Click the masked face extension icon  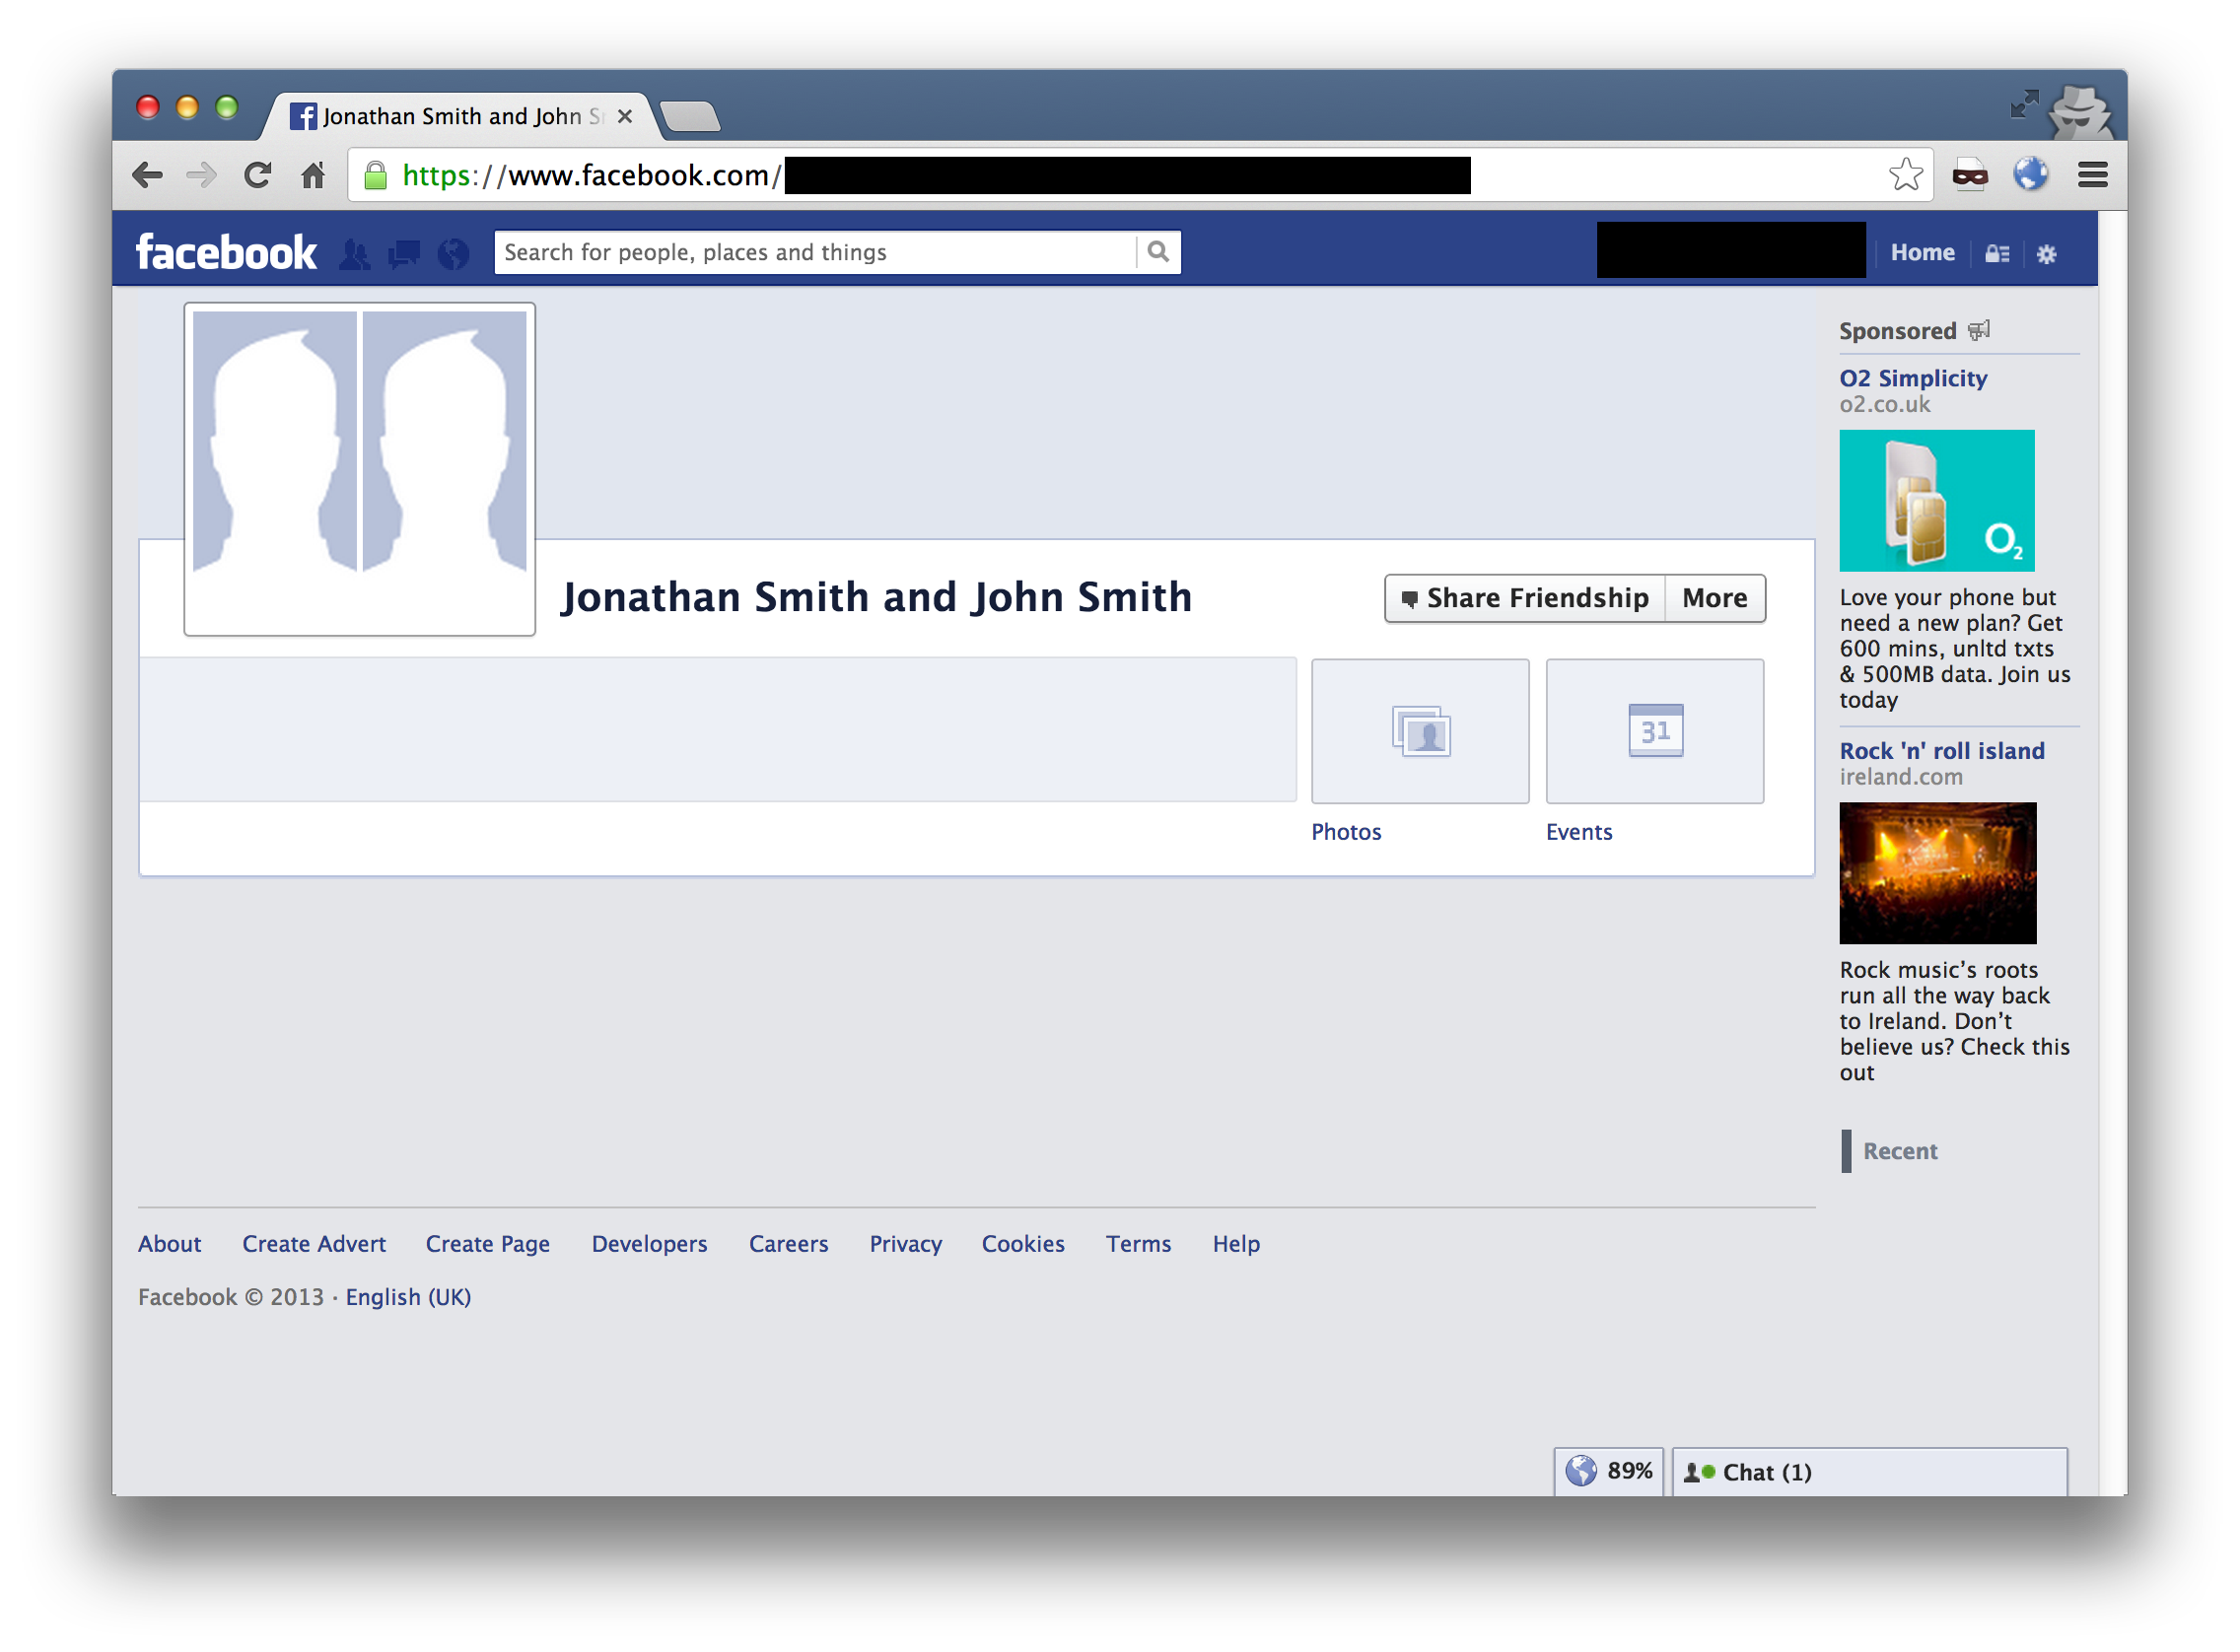pos(1971,176)
